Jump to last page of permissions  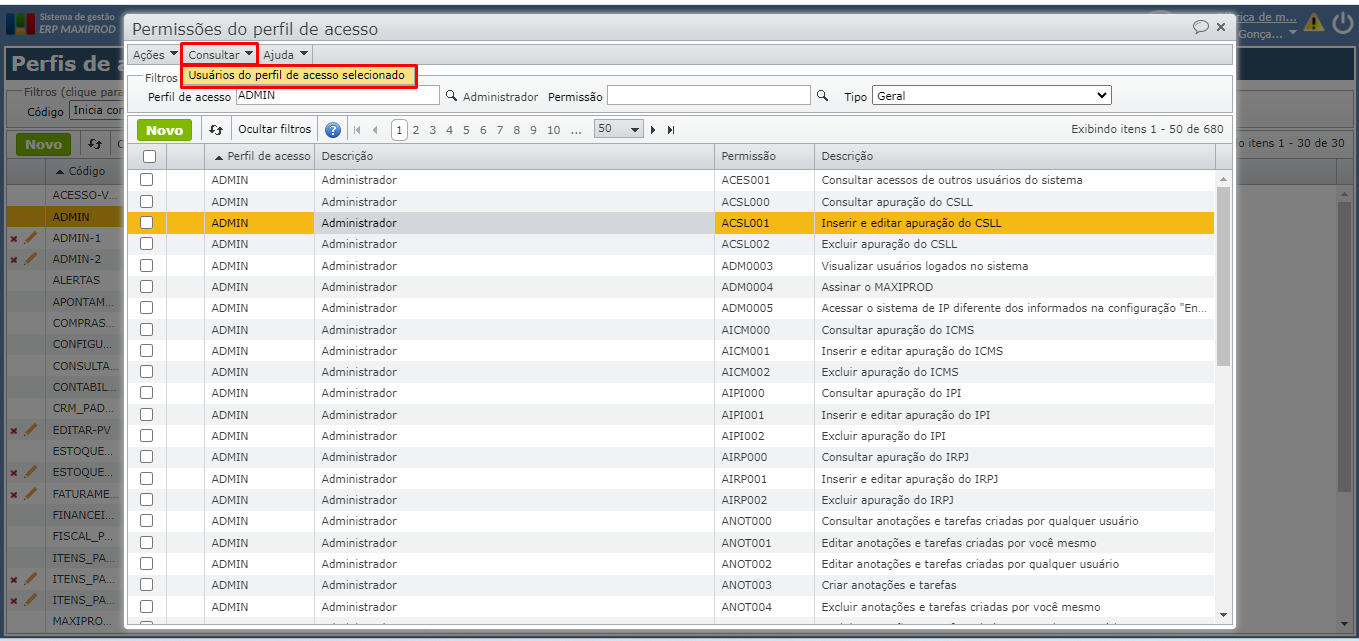(x=671, y=130)
